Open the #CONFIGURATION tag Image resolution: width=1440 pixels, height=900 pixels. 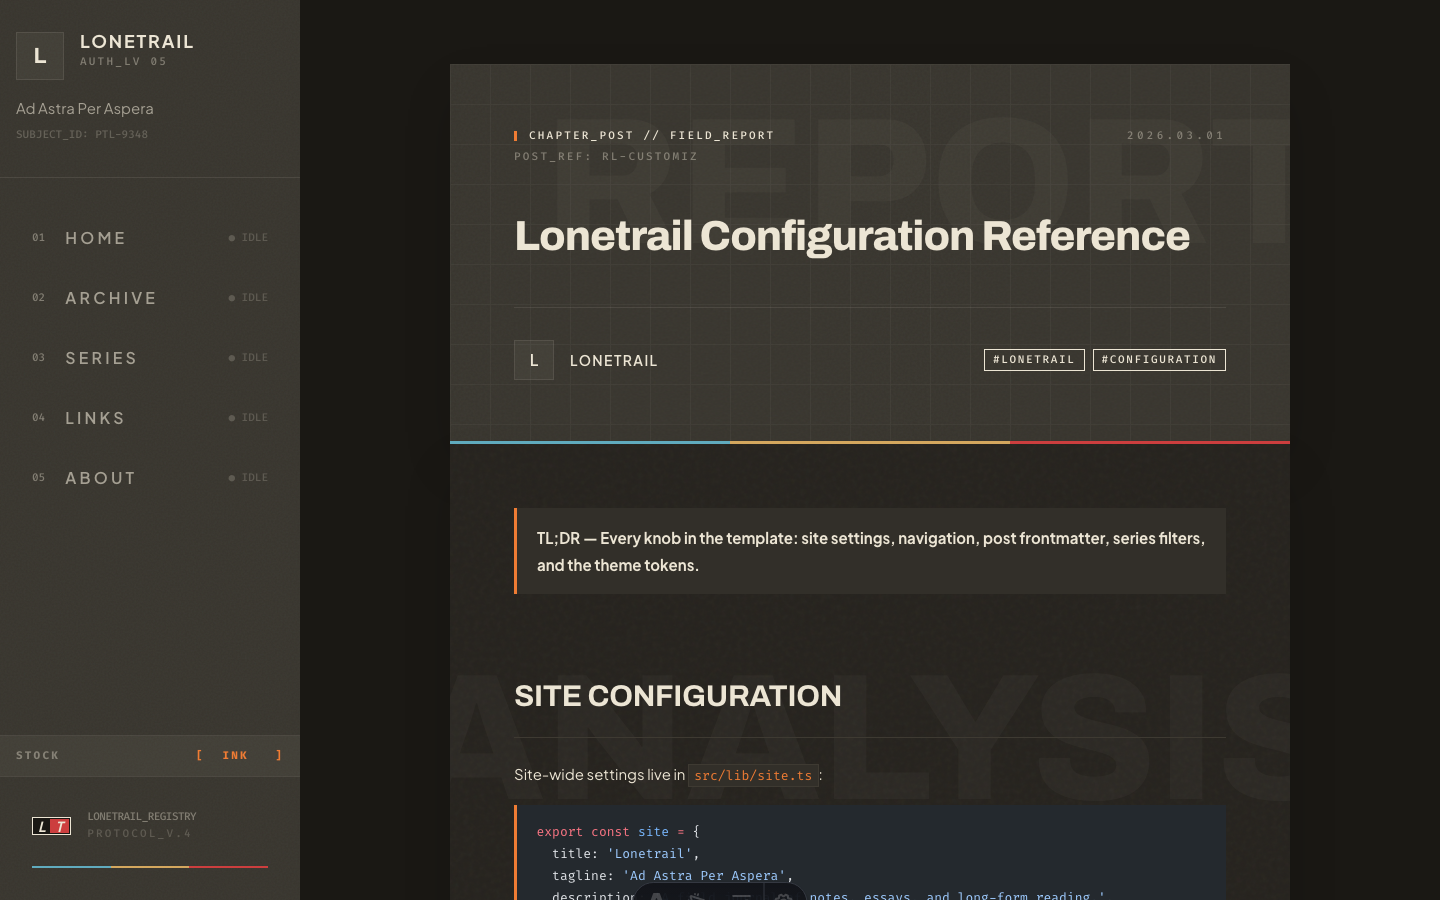point(1159,360)
